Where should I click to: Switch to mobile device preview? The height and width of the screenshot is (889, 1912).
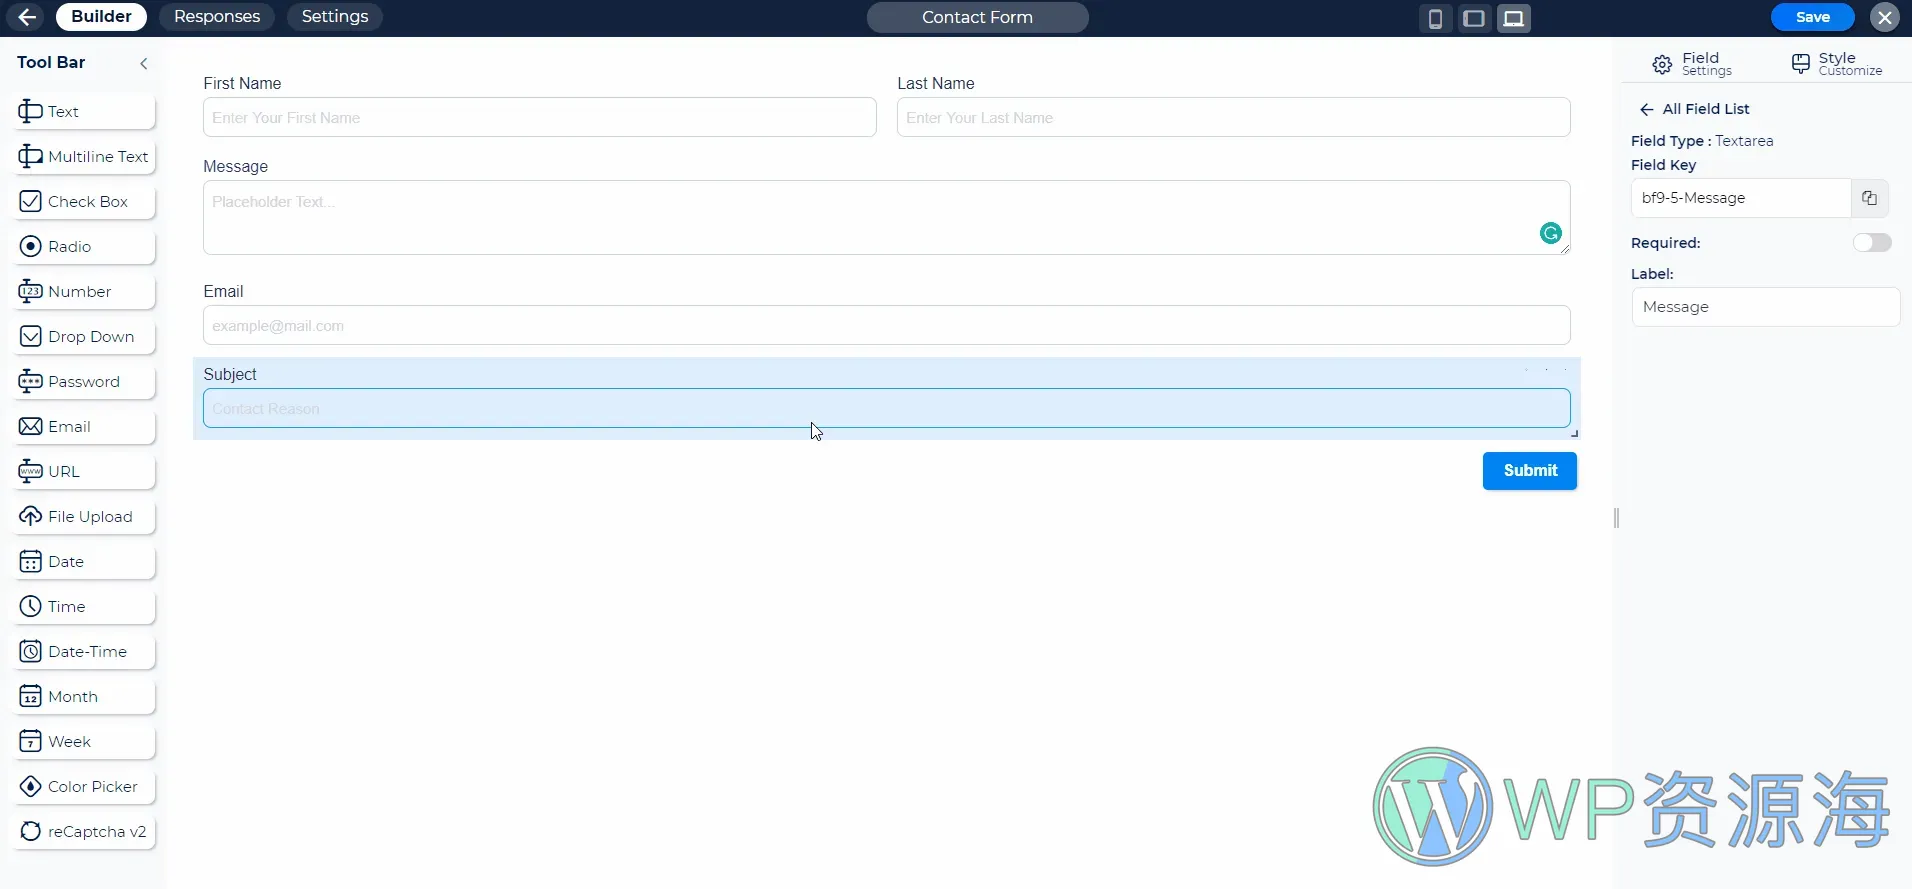(x=1435, y=18)
